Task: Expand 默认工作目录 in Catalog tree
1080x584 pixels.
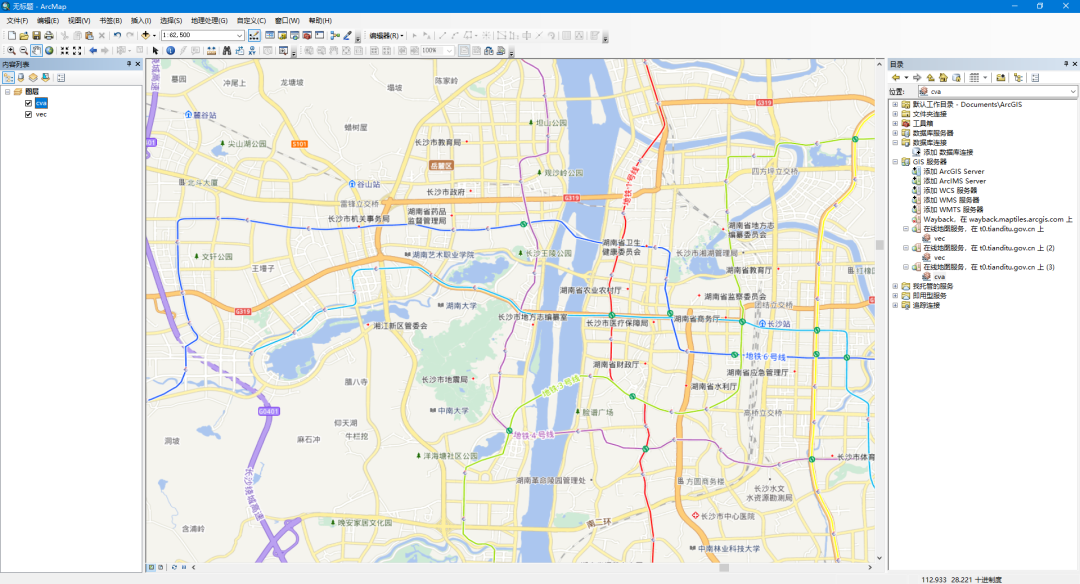Action: 895,105
